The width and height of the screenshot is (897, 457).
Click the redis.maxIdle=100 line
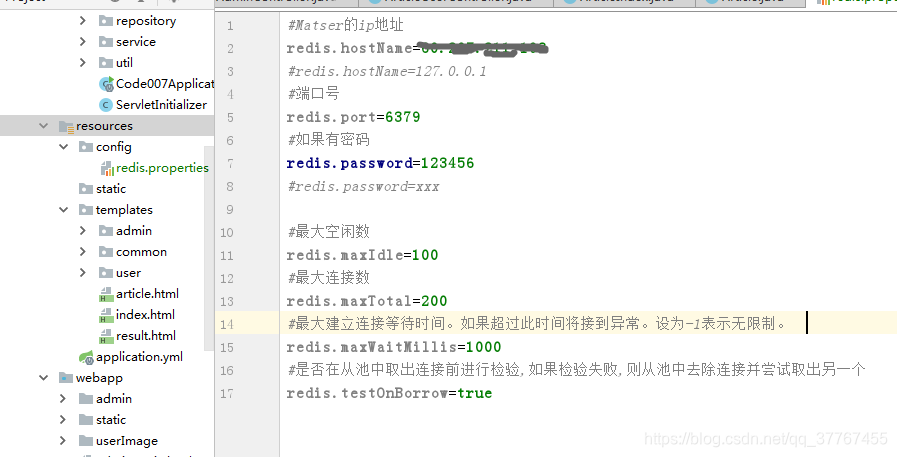pos(363,255)
